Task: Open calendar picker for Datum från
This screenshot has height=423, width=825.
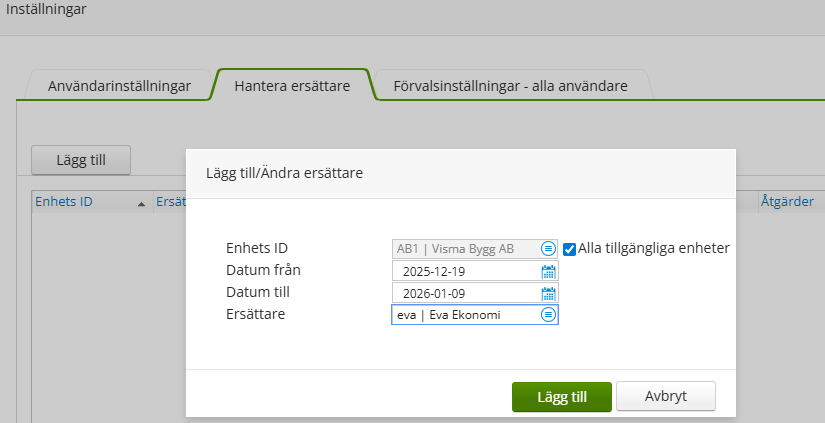Action: click(x=548, y=271)
